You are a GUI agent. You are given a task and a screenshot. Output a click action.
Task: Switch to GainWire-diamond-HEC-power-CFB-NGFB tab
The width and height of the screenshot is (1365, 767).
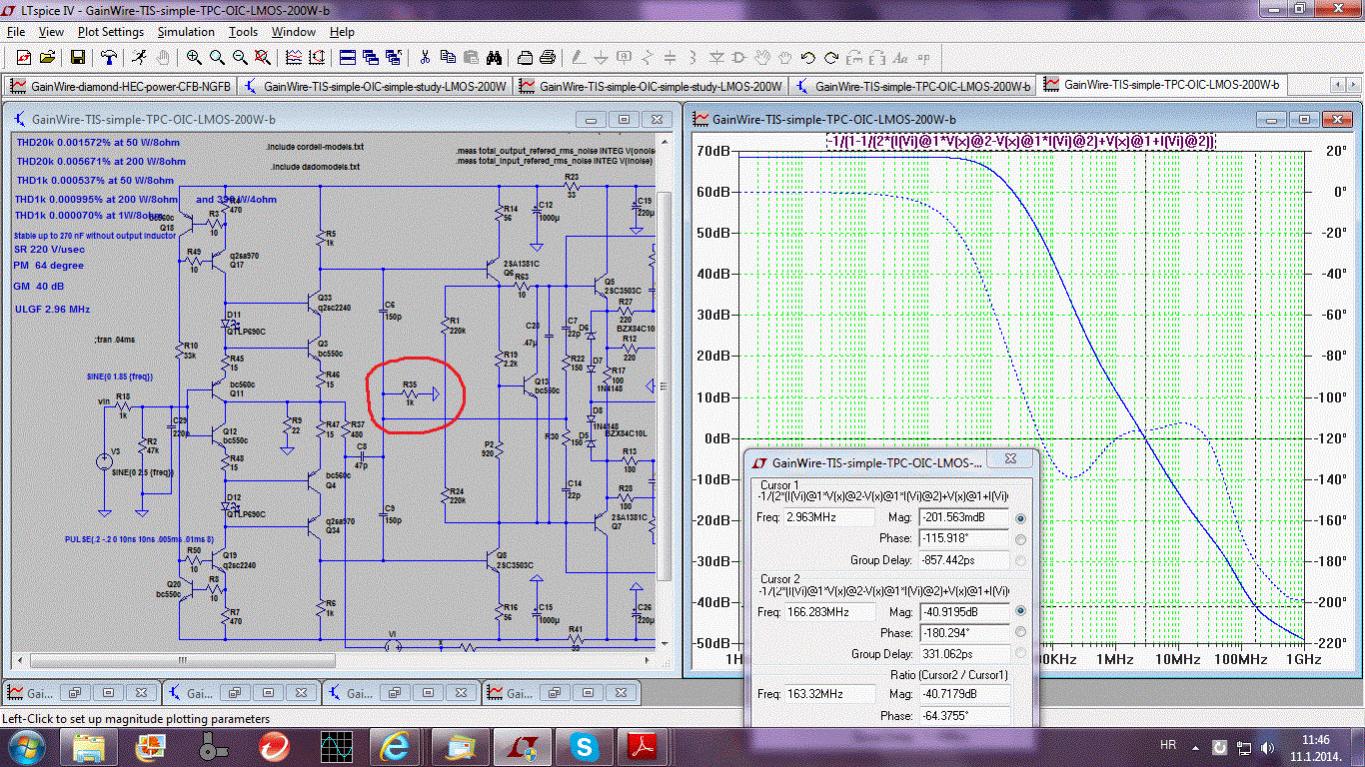tap(121, 86)
